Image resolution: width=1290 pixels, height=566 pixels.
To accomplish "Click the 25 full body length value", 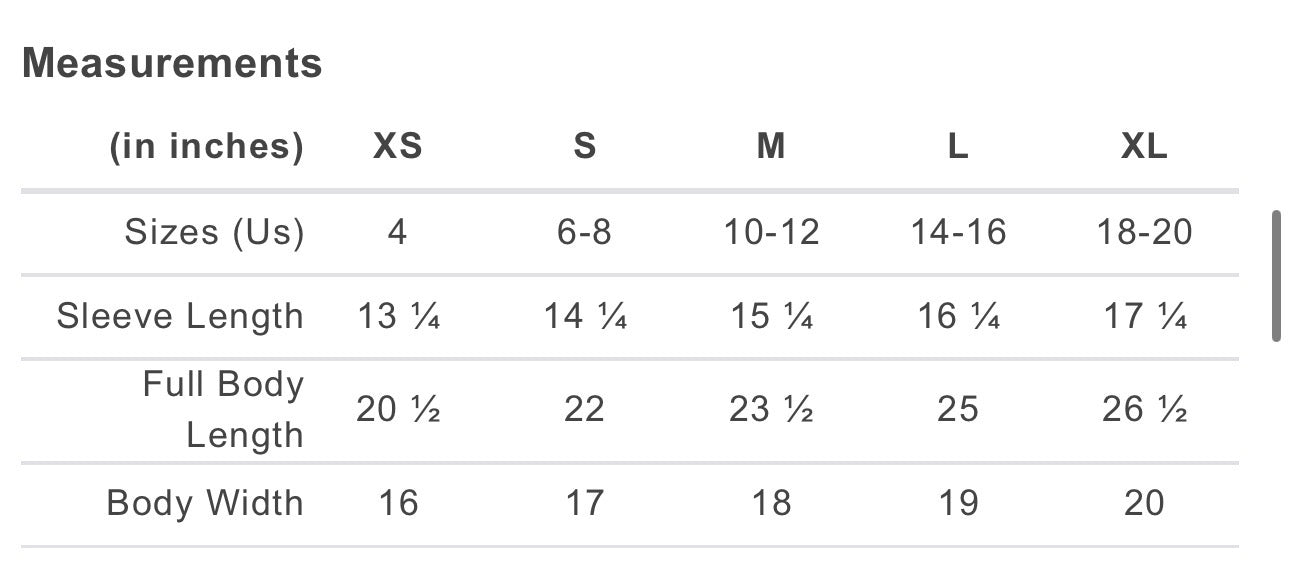I will 958,410.
